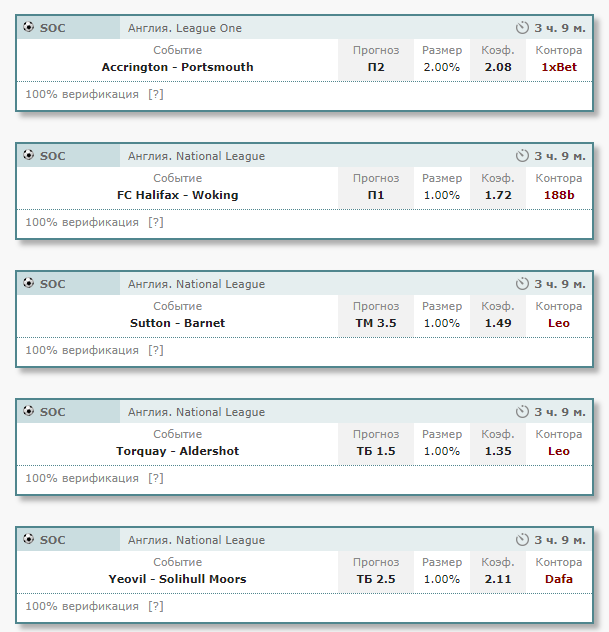Click soccer ball icon in Yeovil - Solihull Moors card

[x=29, y=539]
